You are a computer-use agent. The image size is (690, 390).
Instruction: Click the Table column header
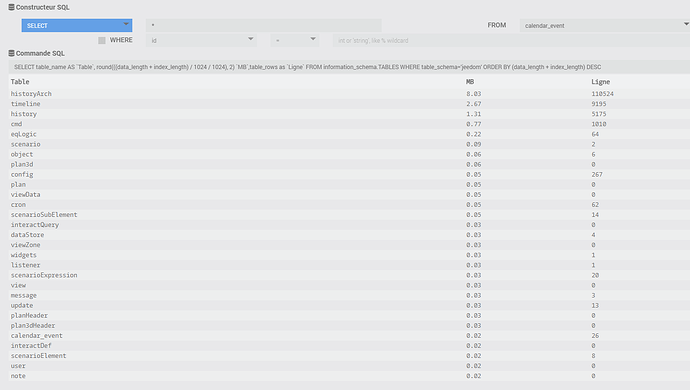pos(20,82)
